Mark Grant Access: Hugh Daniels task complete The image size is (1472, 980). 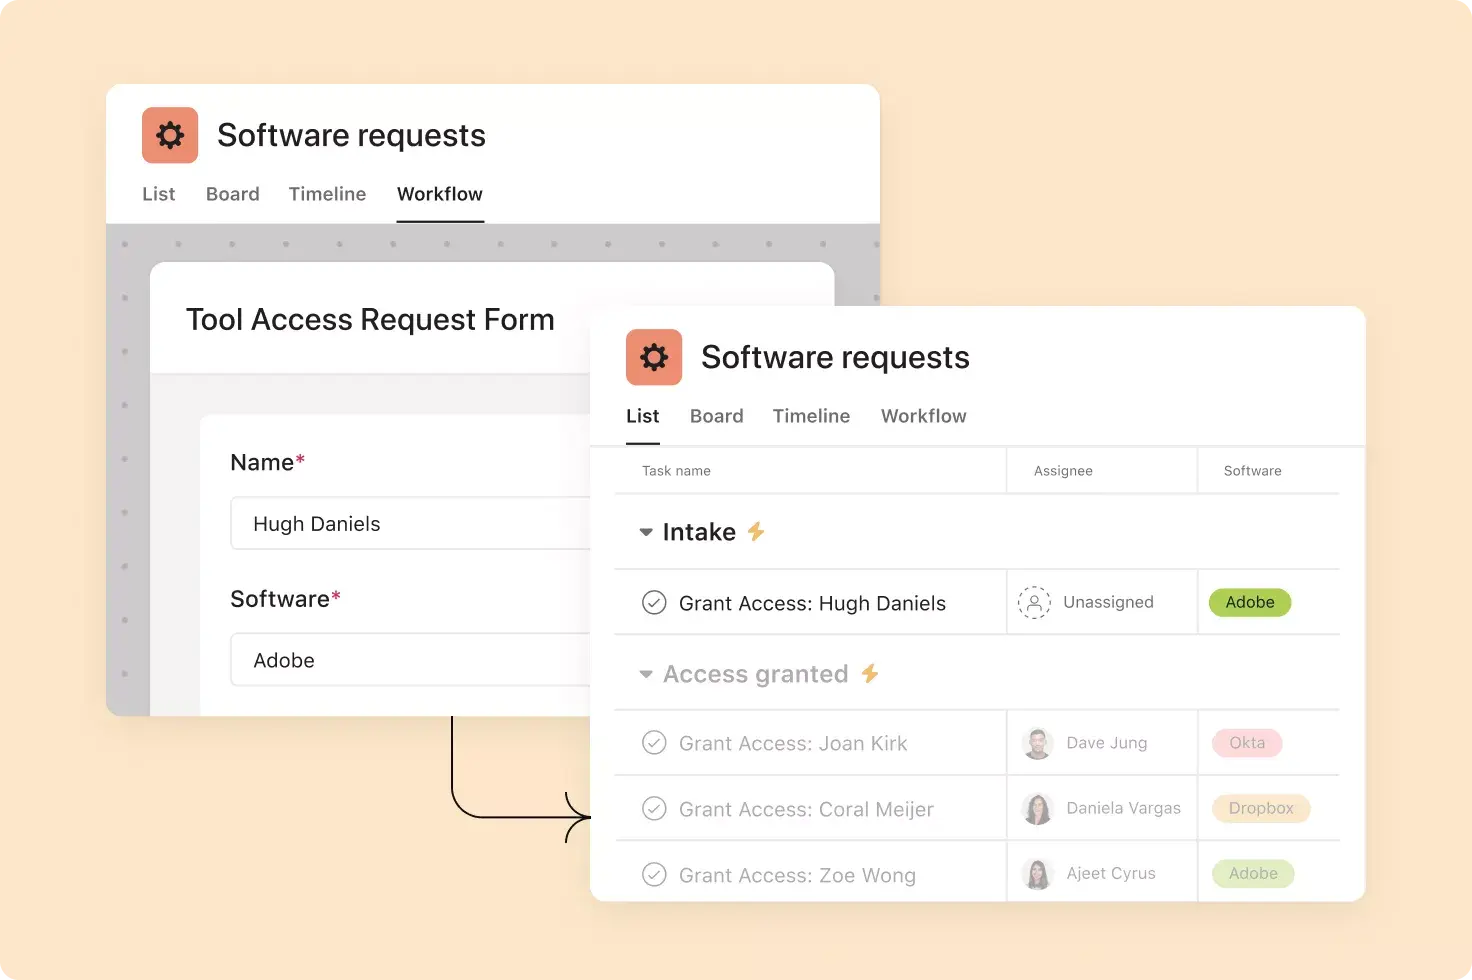(x=654, y=602)
